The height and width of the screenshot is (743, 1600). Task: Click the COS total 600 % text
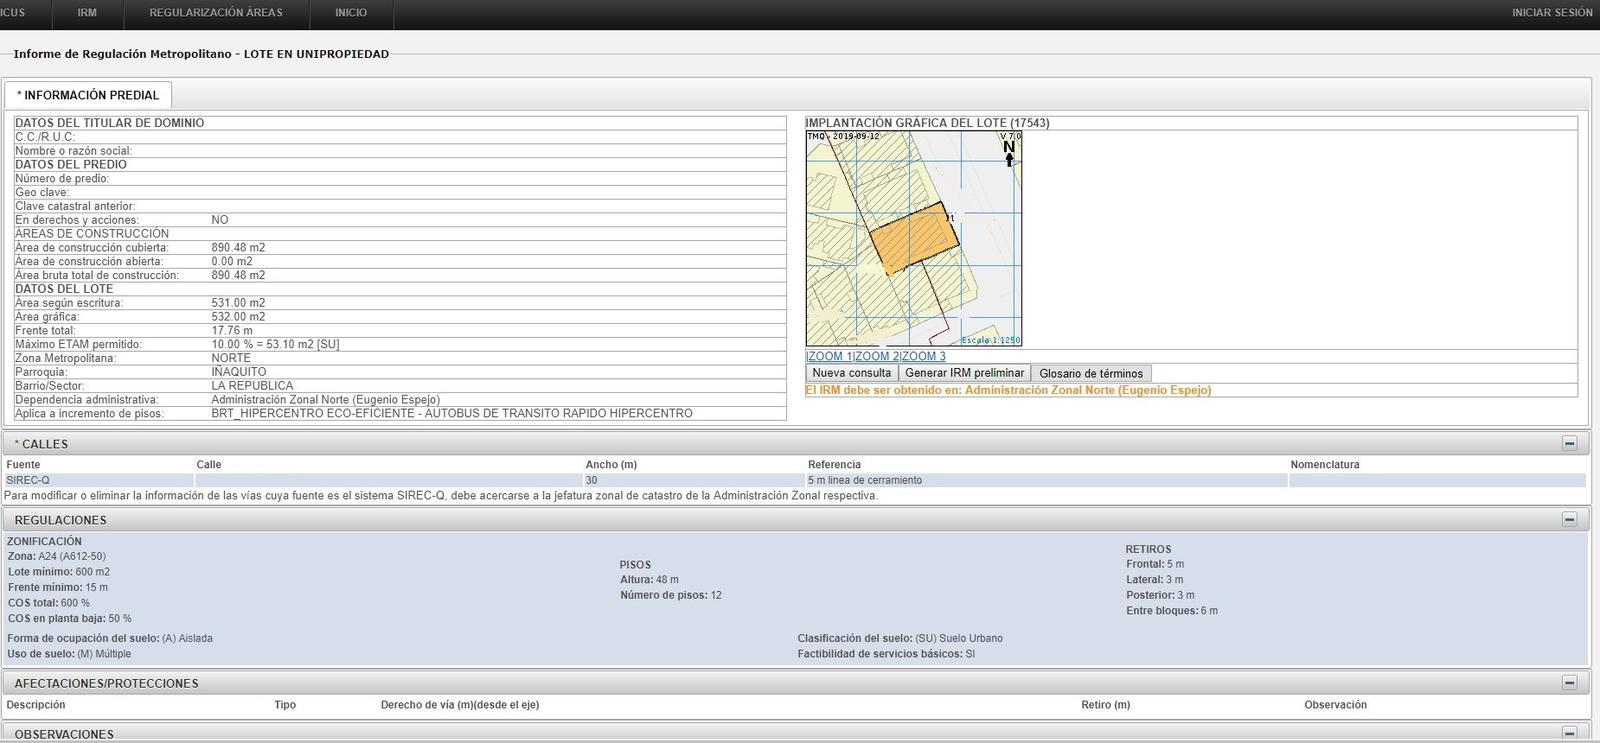pyautogui.click(x=49, y=603)
